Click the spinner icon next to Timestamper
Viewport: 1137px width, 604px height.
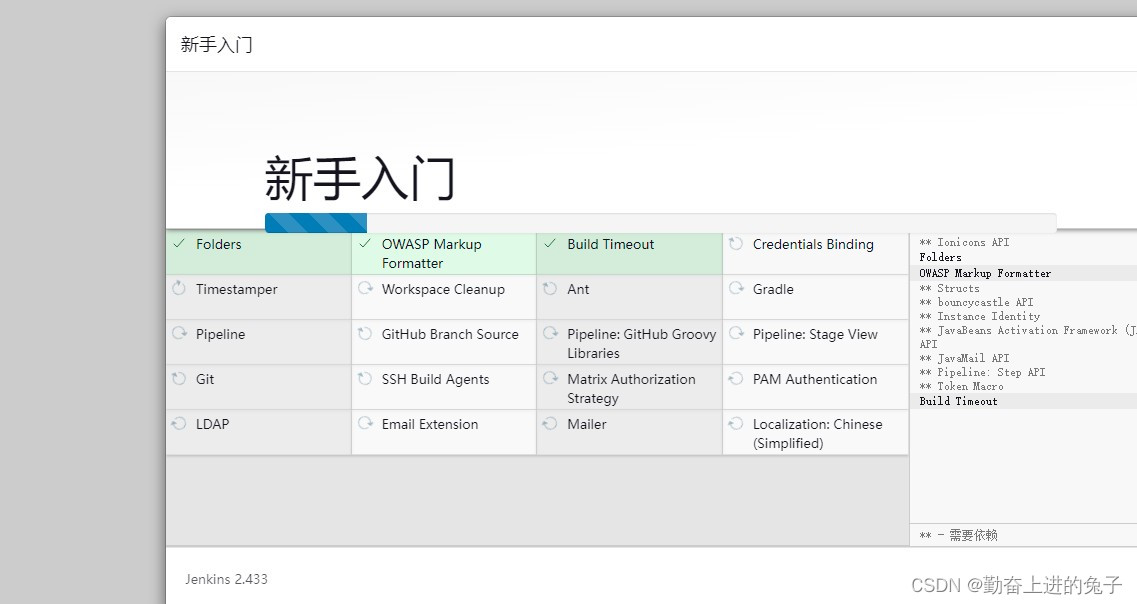point(179,289)
